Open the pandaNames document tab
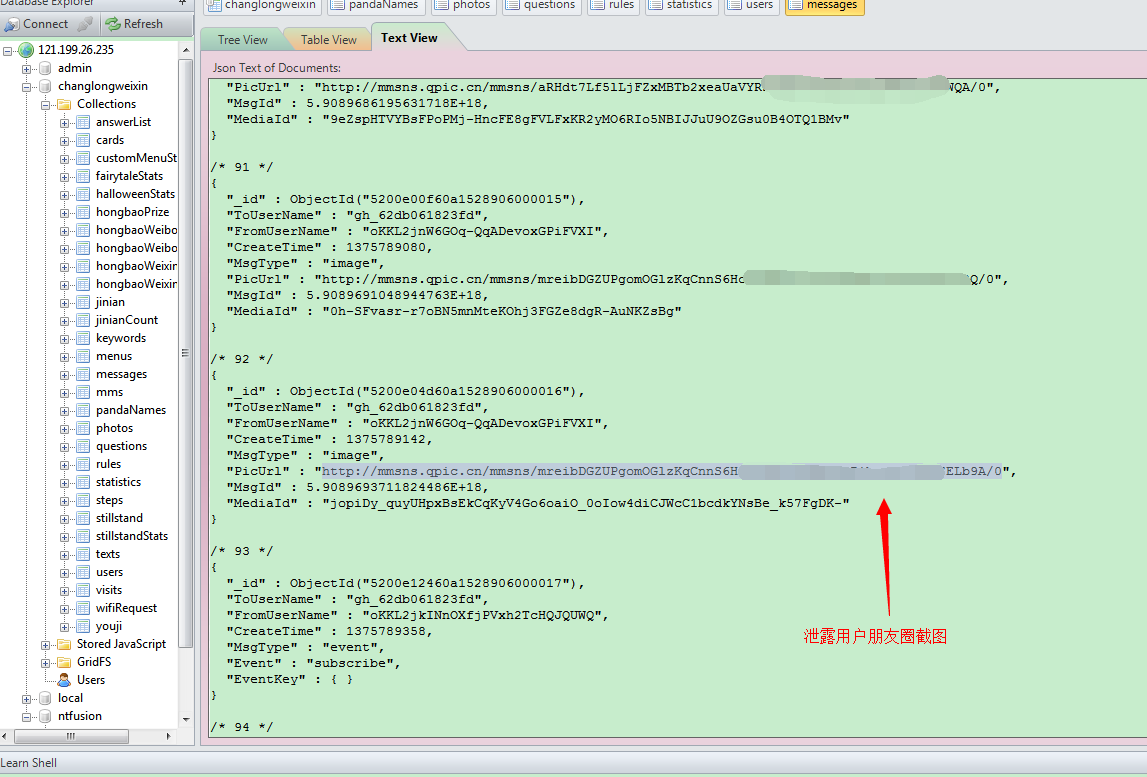The image size is (1147, 777). tap(376, 5)
